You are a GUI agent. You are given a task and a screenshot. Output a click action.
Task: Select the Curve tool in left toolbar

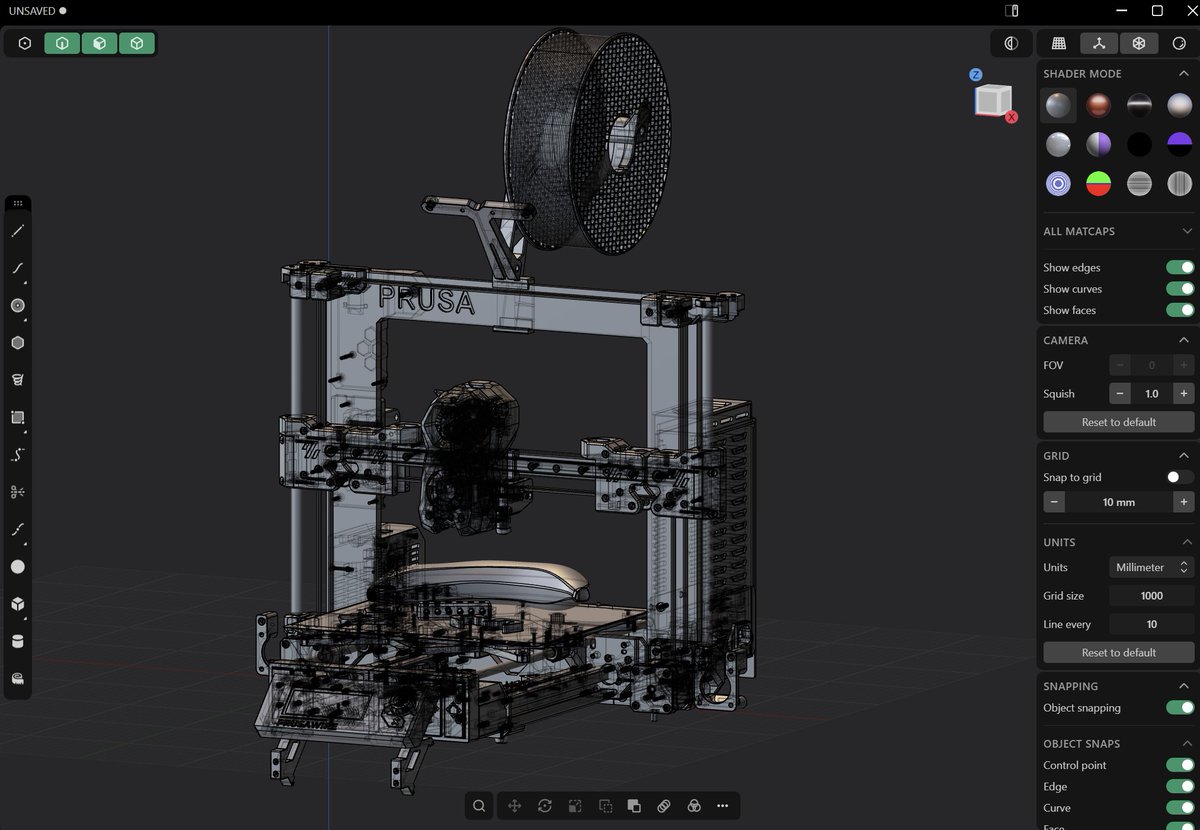(18, 268)
